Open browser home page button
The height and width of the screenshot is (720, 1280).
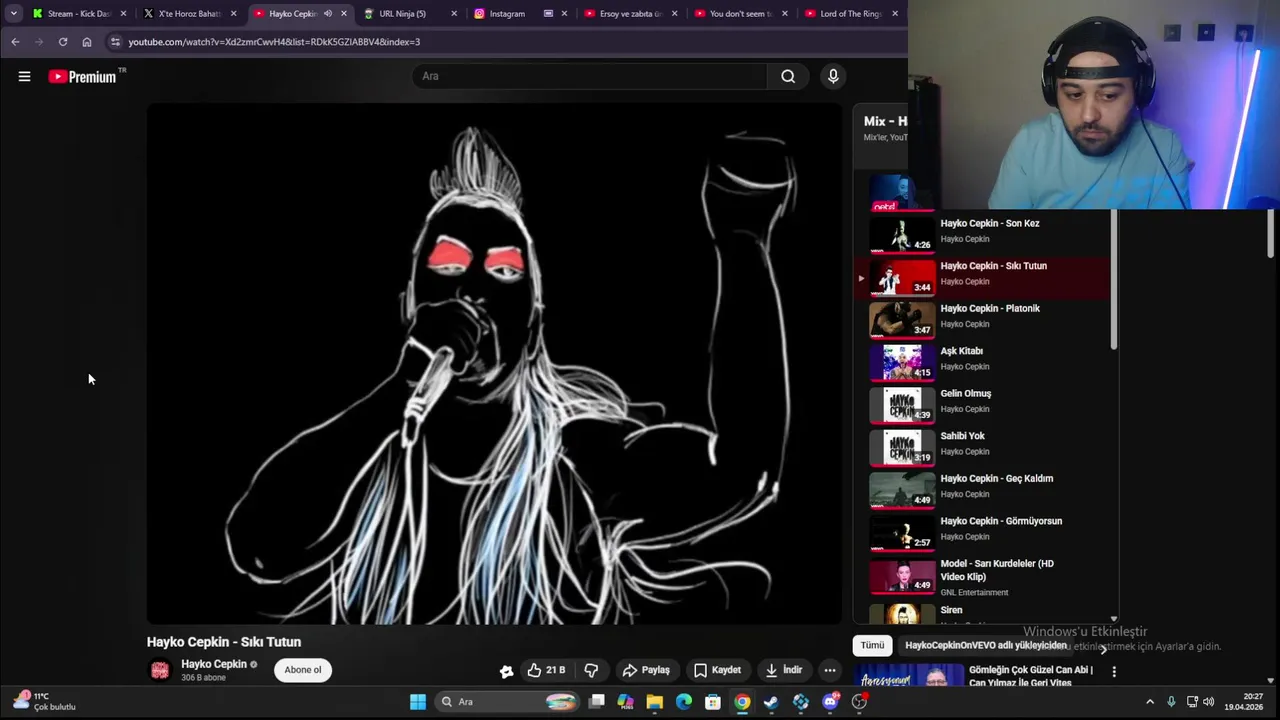click(87, 42)
